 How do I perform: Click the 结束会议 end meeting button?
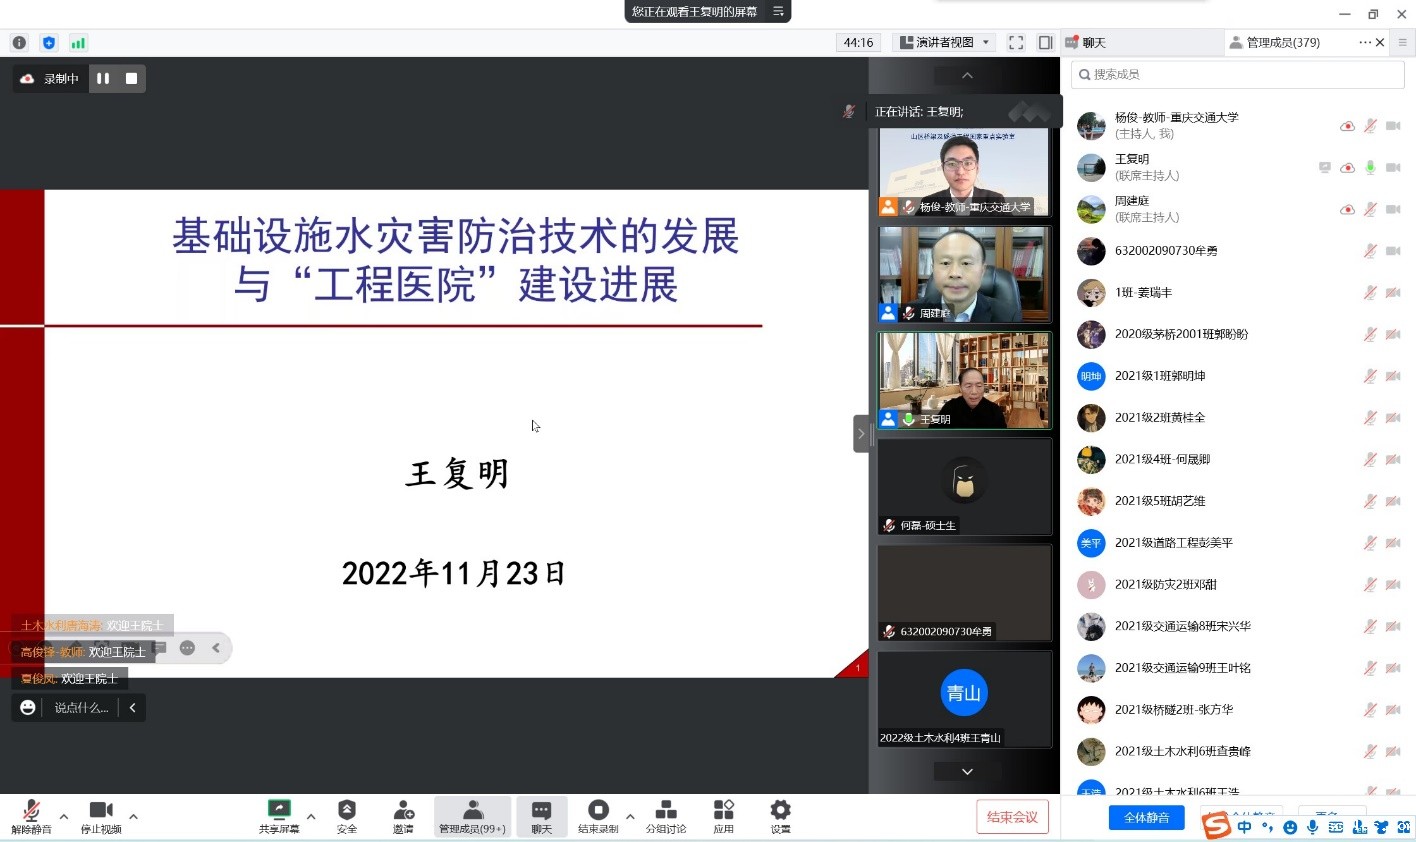[x=1012, y=817]
